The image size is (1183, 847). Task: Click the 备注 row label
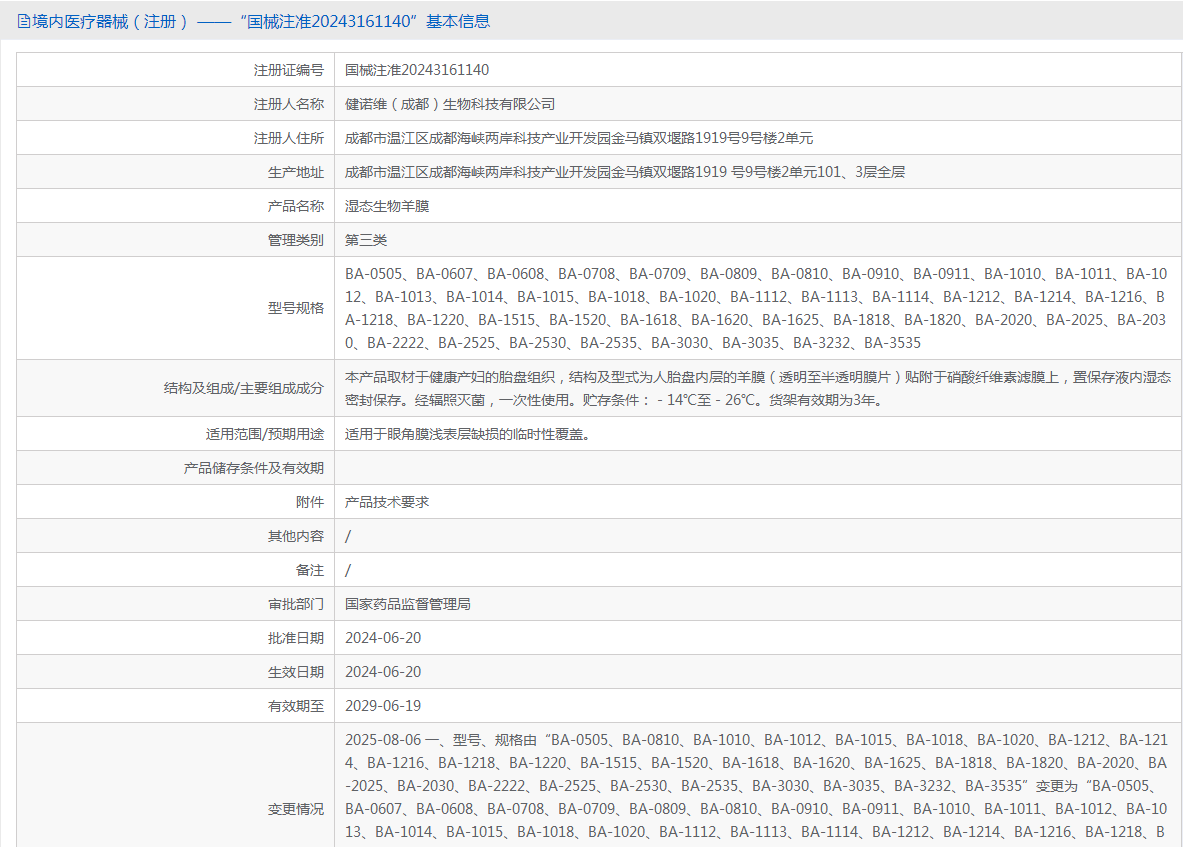(x=310, y=570)
